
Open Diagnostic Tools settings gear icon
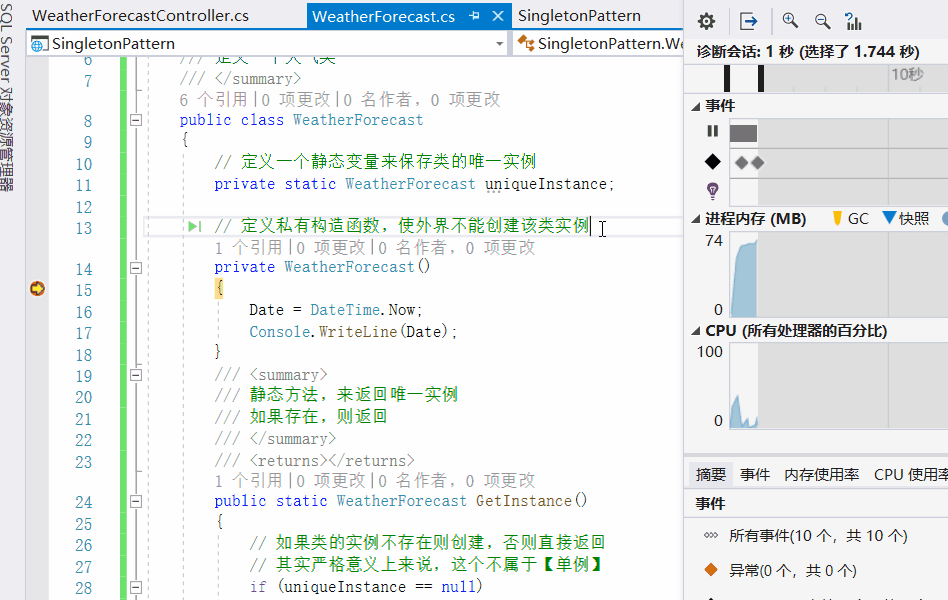(707, 20)
